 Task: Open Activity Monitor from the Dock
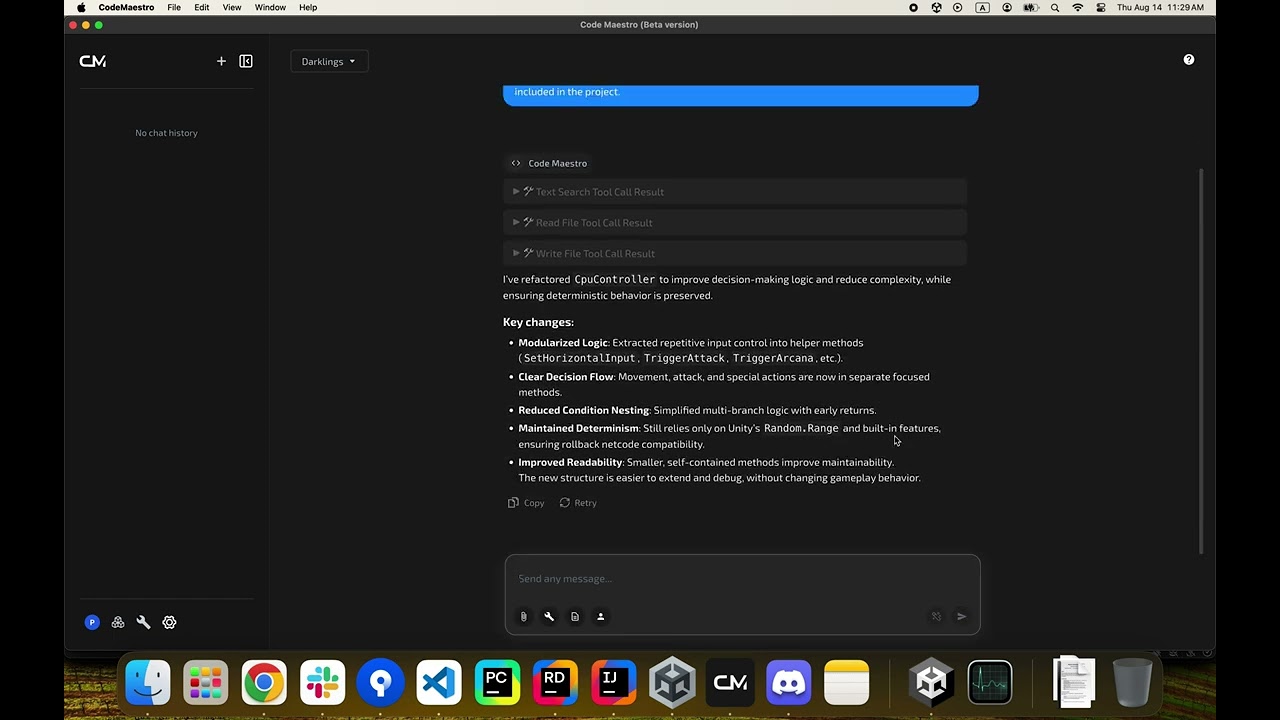click(990, 683)
